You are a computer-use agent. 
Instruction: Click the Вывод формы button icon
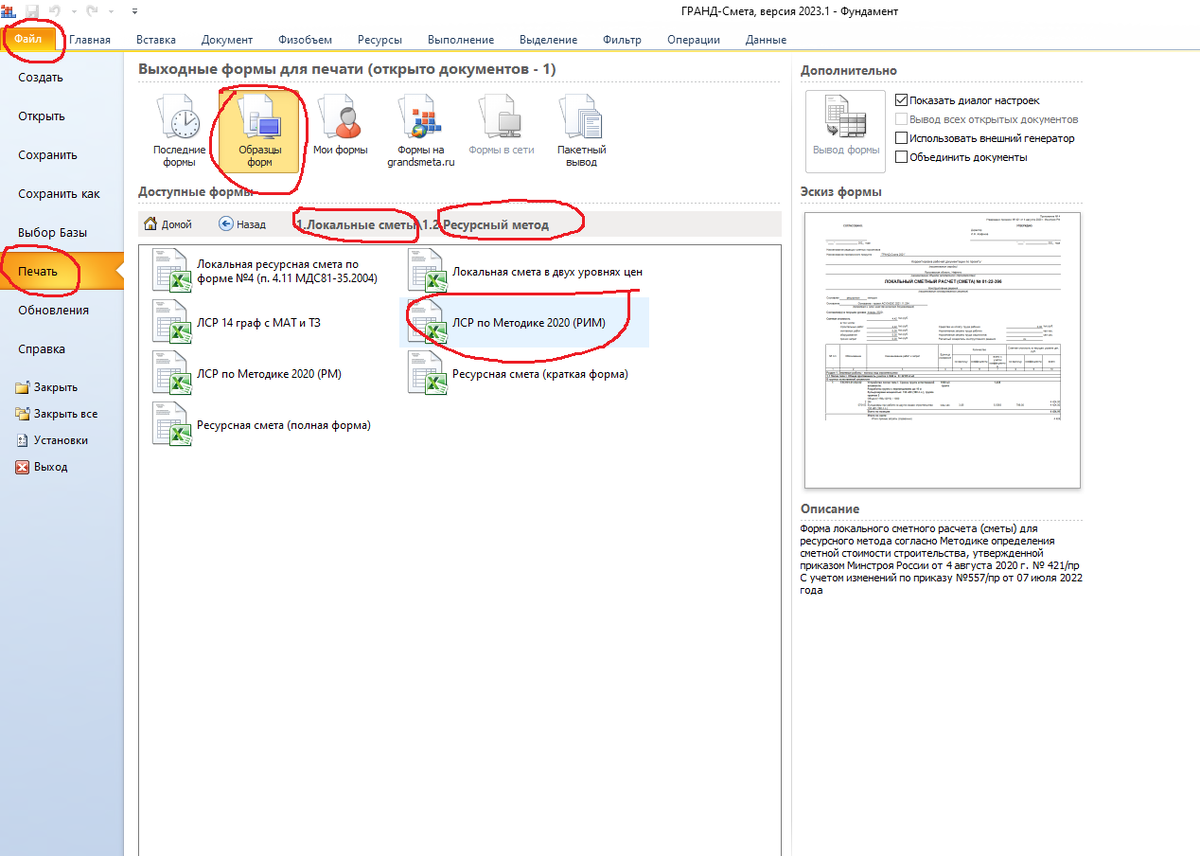[846, 131]
